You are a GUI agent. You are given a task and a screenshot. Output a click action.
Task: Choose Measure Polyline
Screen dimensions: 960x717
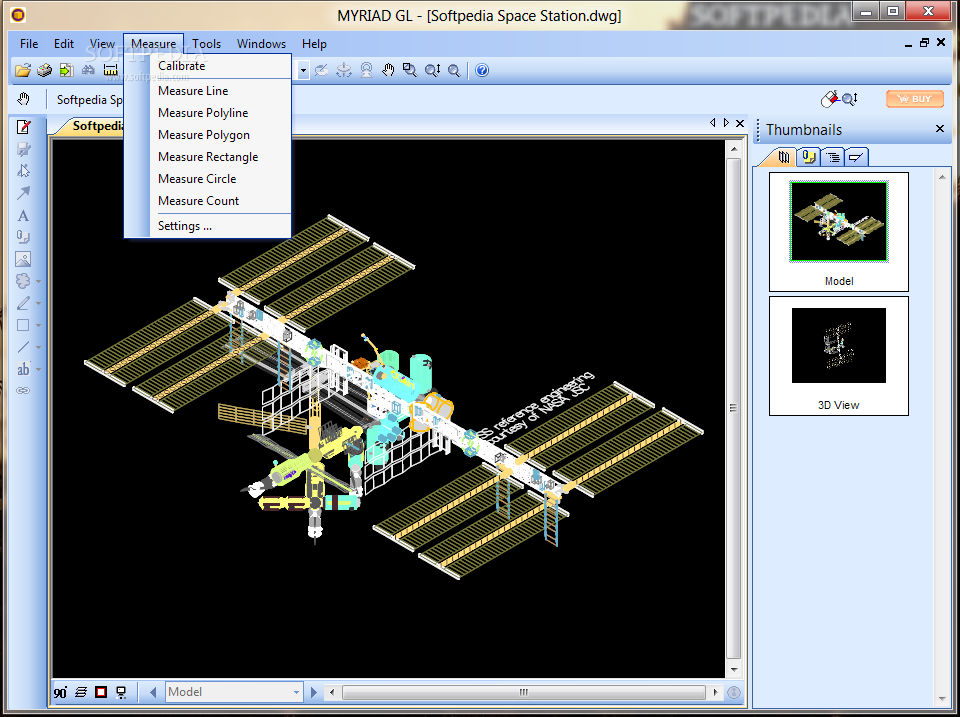coord(208,113)
